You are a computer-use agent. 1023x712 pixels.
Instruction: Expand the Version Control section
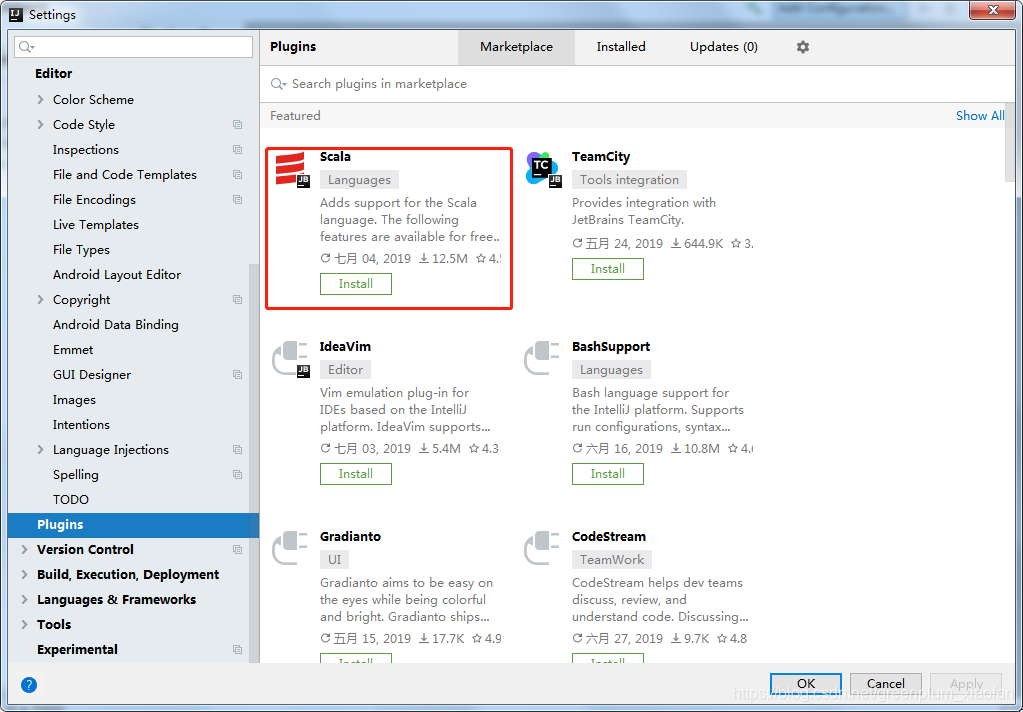[25, 549]
